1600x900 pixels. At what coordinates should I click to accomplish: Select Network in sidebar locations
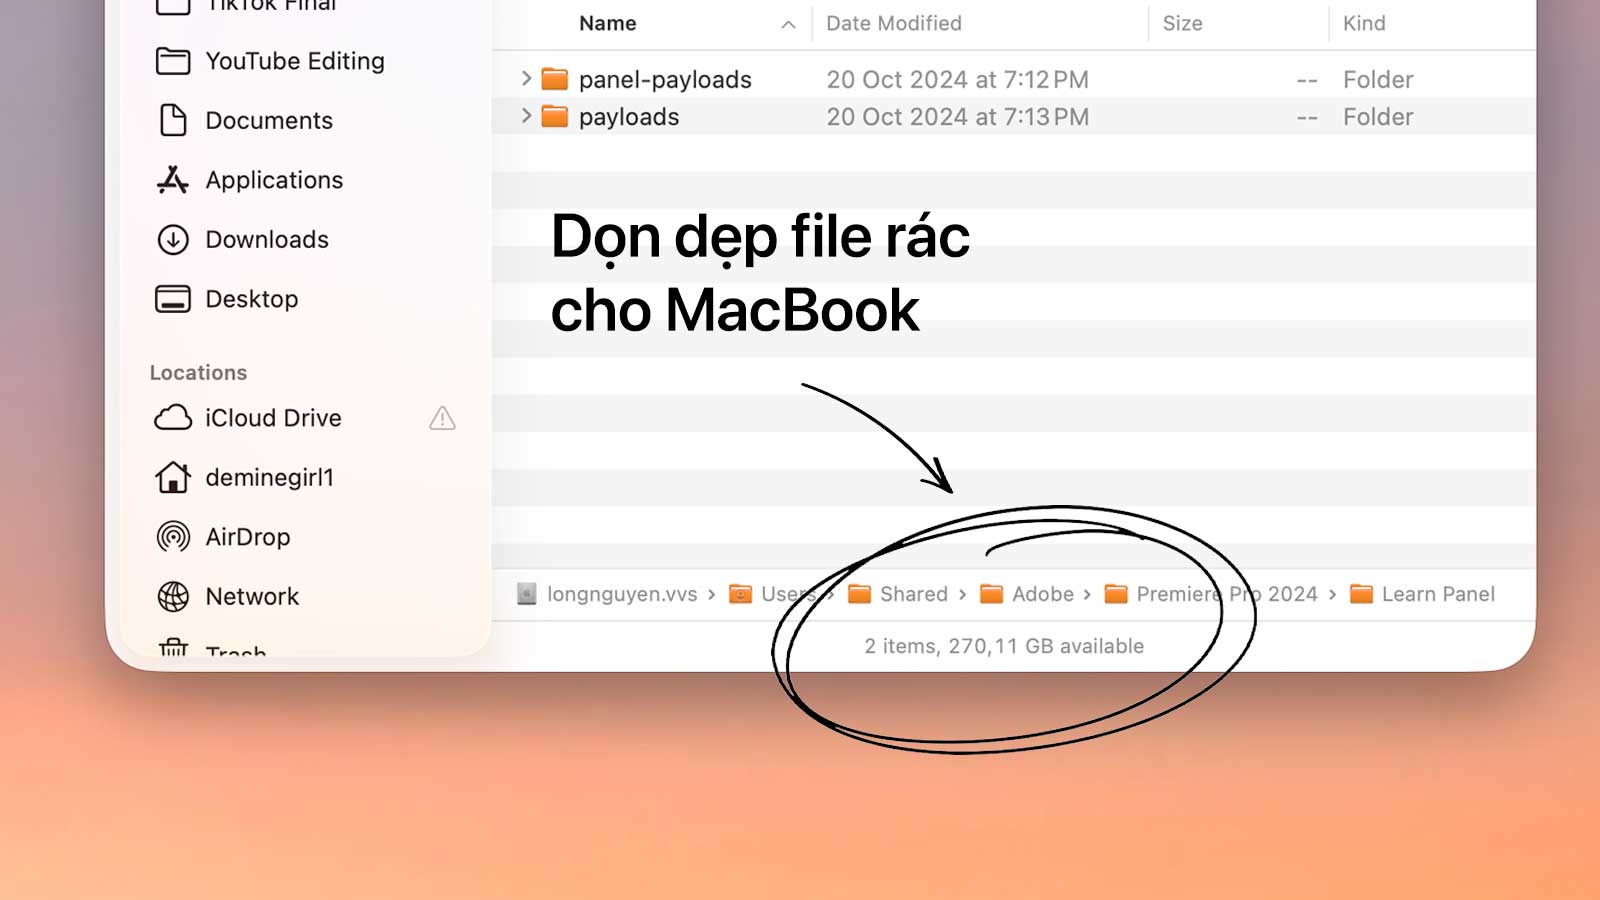coord(251,597)
